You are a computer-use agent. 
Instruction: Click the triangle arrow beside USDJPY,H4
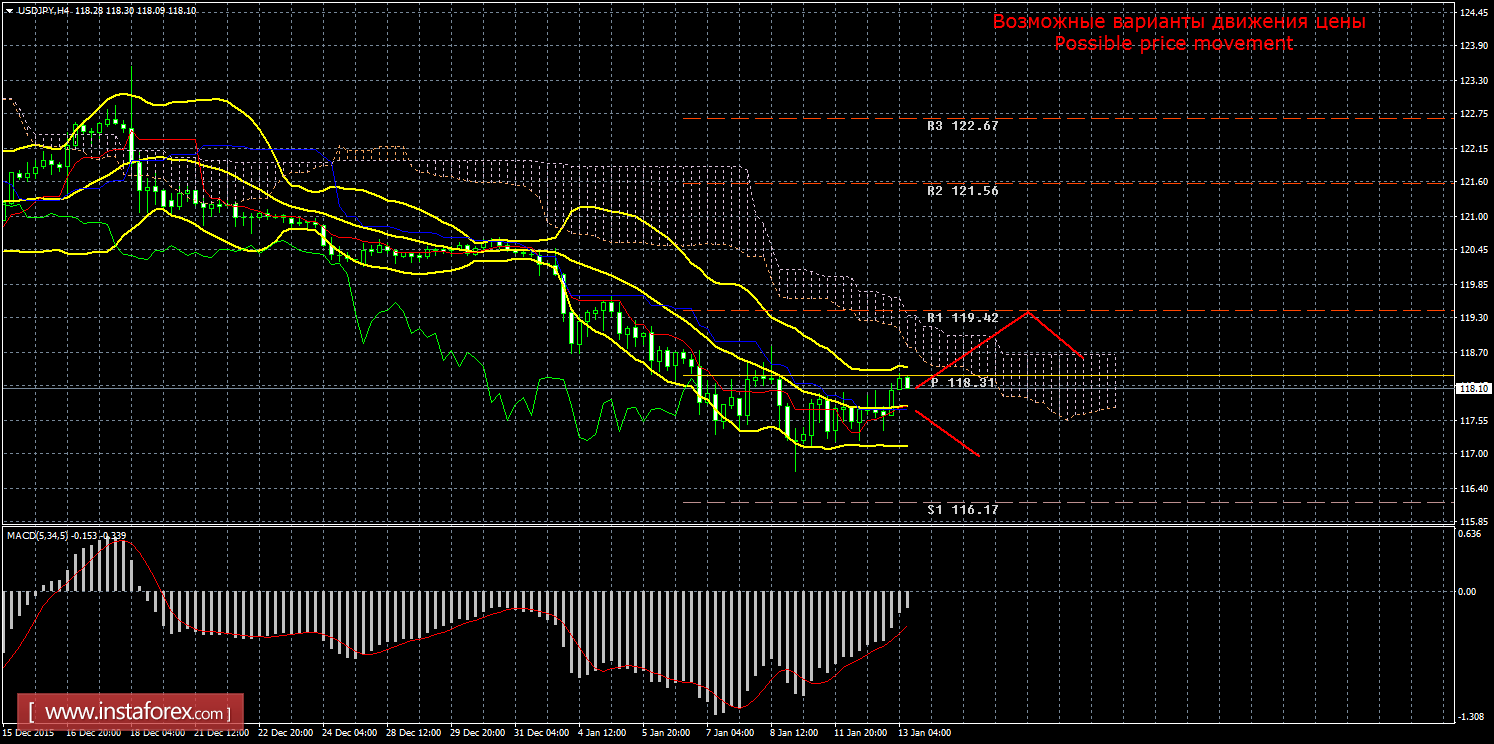9,10
